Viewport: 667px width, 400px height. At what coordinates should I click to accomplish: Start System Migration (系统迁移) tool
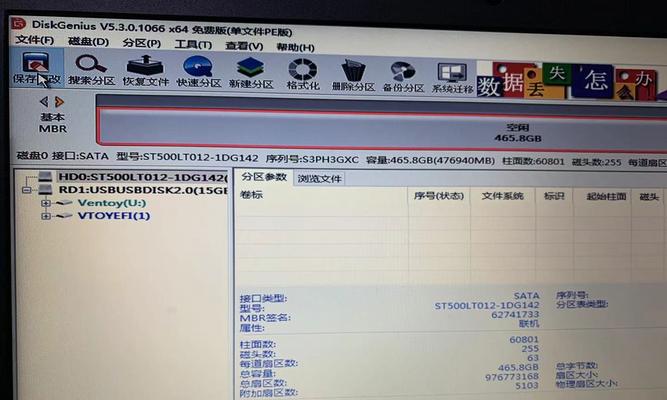(x=453, y=78)
